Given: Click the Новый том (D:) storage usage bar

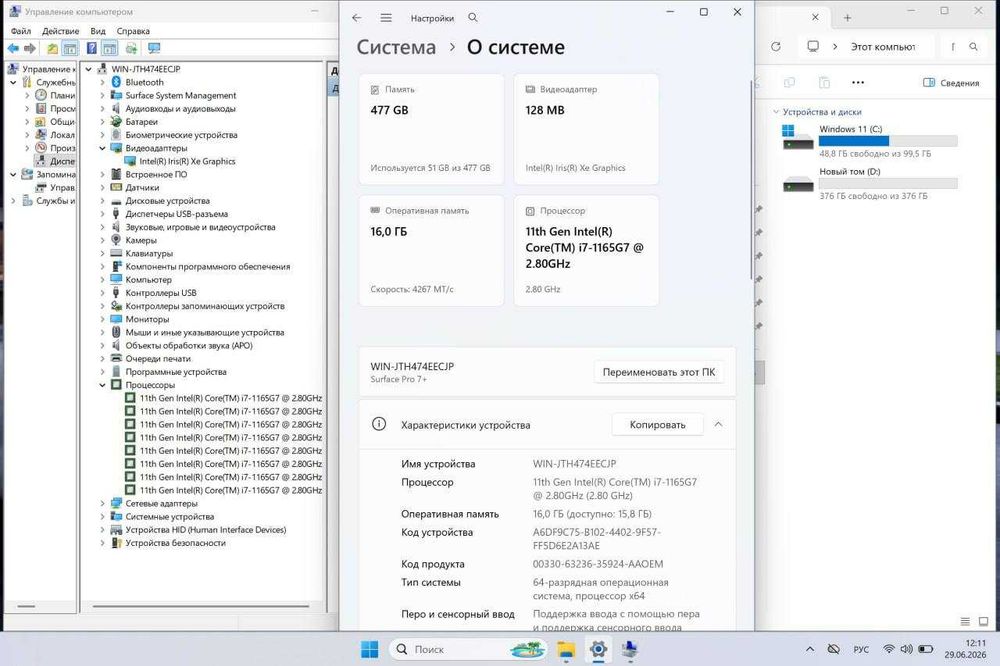Looking at the screenshot, I should click(888, 184).
